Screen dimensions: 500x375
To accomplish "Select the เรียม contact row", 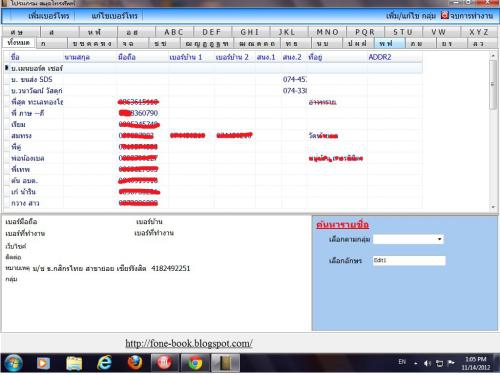I will 213,124.
